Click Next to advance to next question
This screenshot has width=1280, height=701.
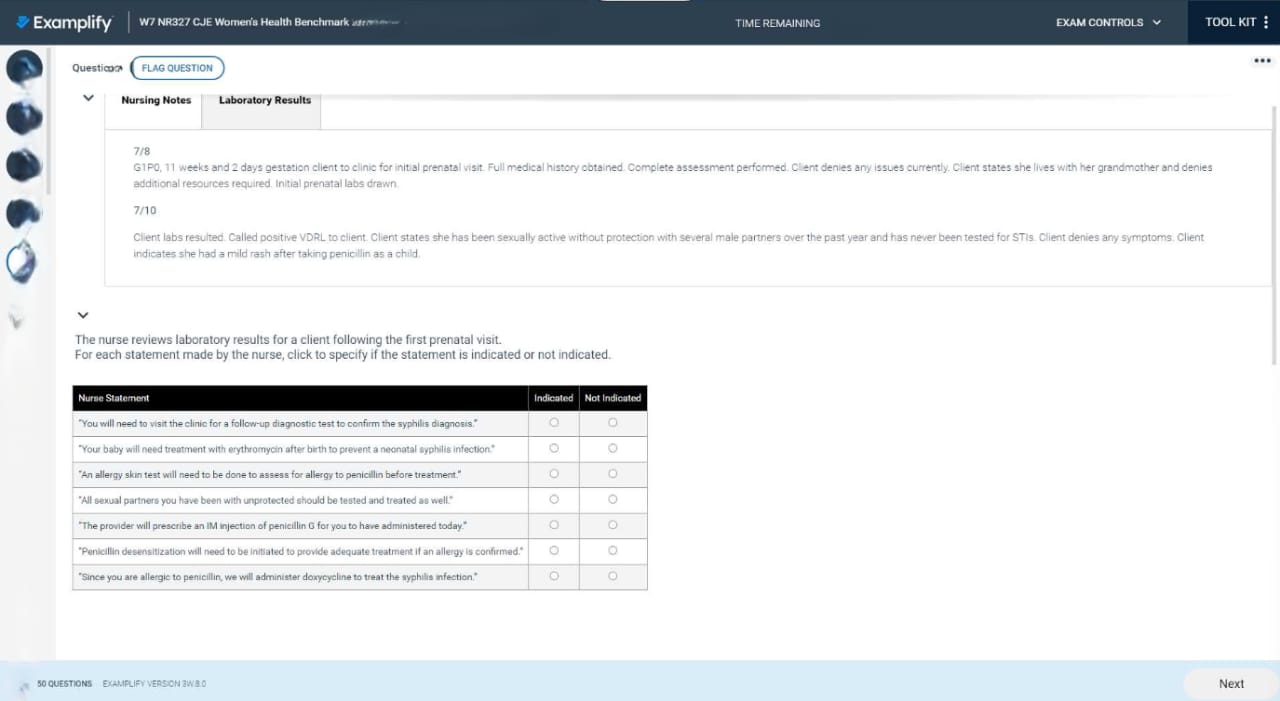point(1231,684)
